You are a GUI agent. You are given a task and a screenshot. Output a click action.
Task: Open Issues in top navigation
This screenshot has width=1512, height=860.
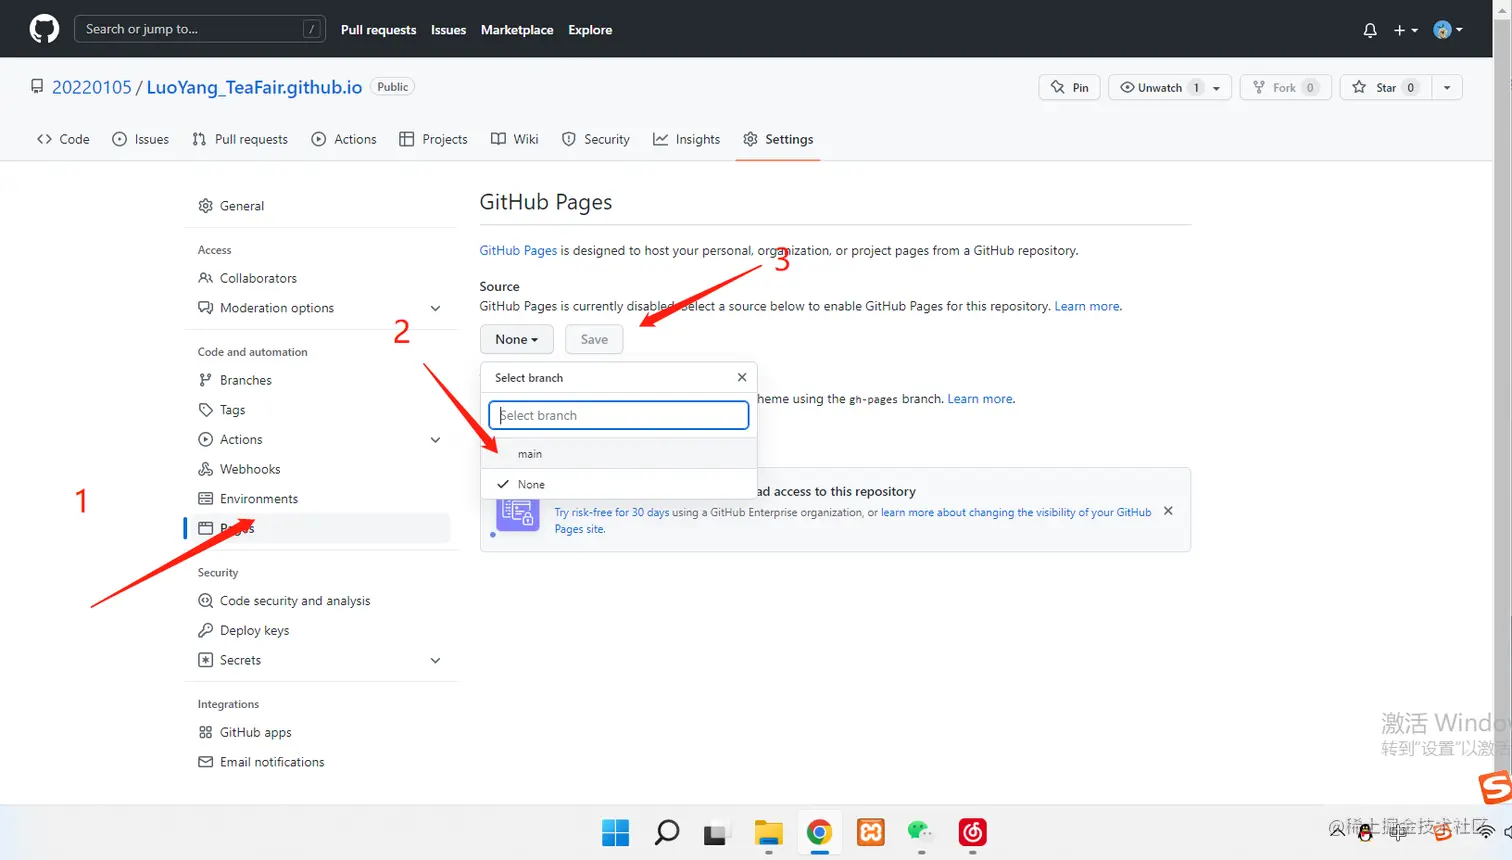(448, 30)
